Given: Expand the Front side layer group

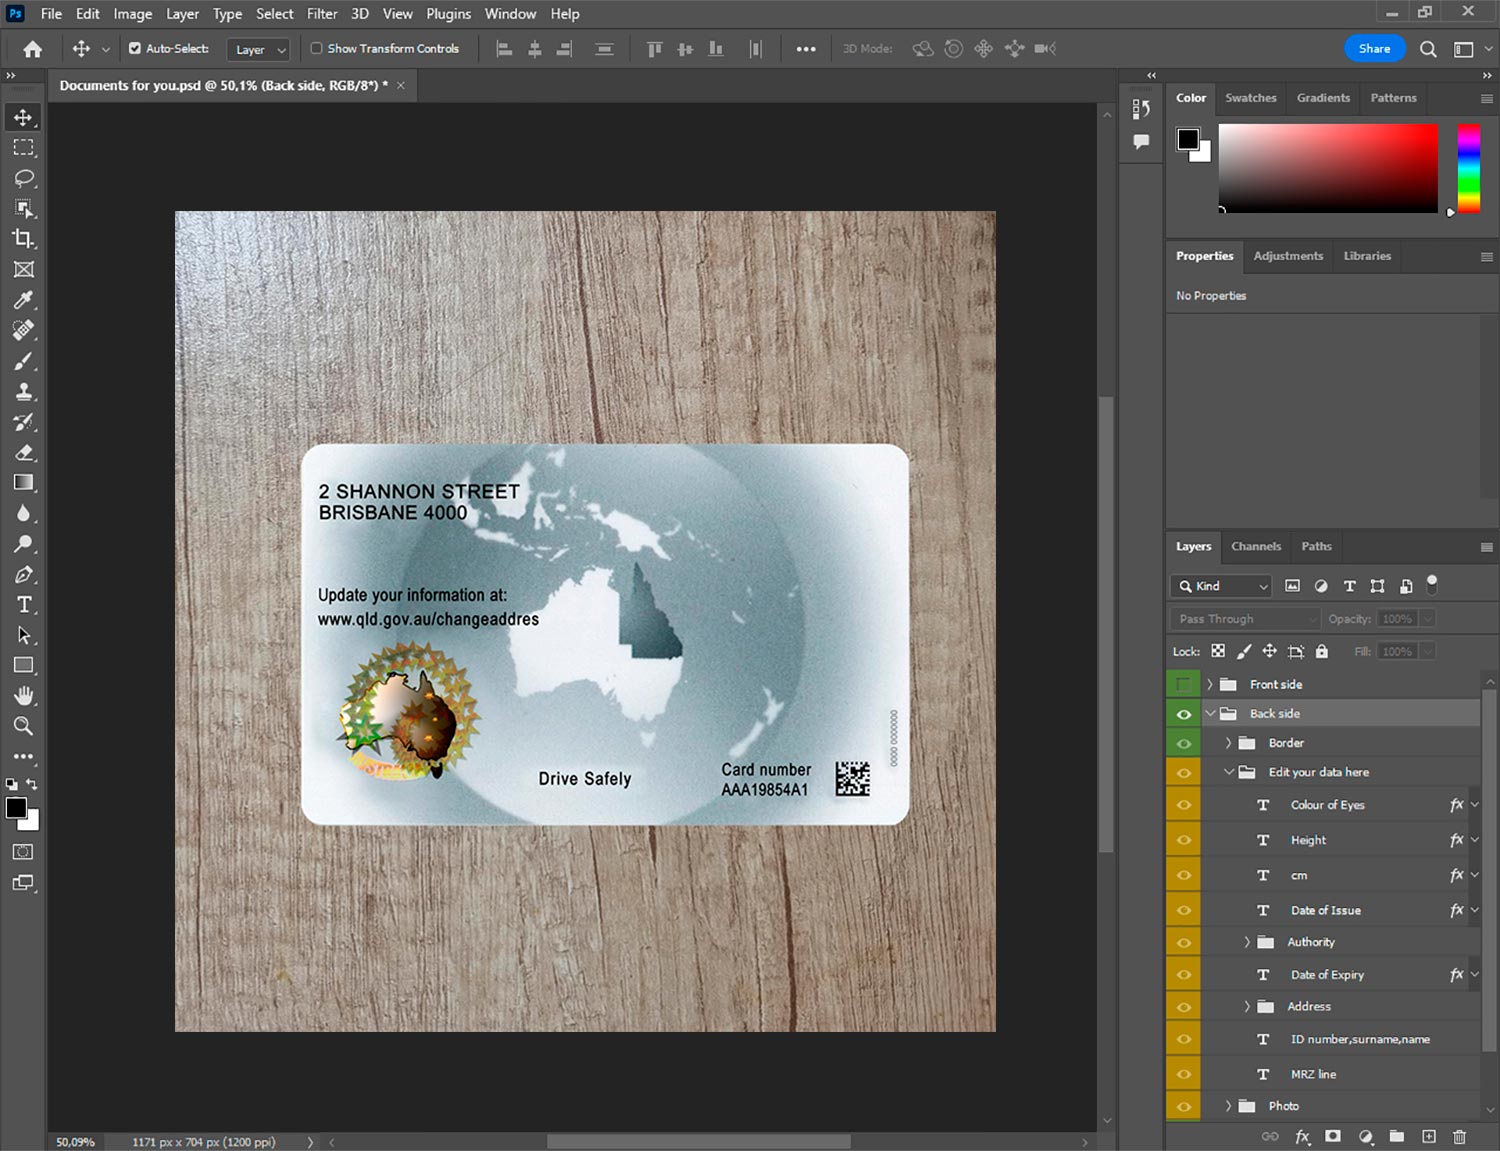Looking at the screenshot, I should [x=1209, y=684].
